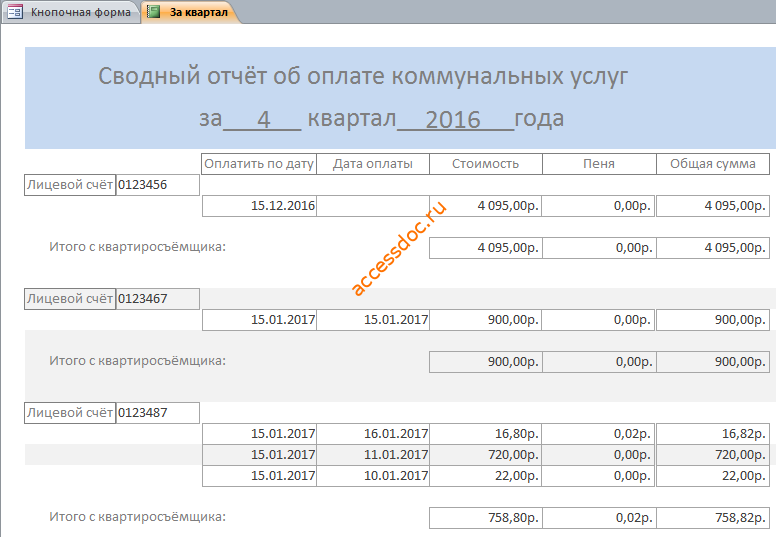Click penalty value 0,02р. in 16.01.2017 row
This screenshot has width=776, height=537.
599,434
